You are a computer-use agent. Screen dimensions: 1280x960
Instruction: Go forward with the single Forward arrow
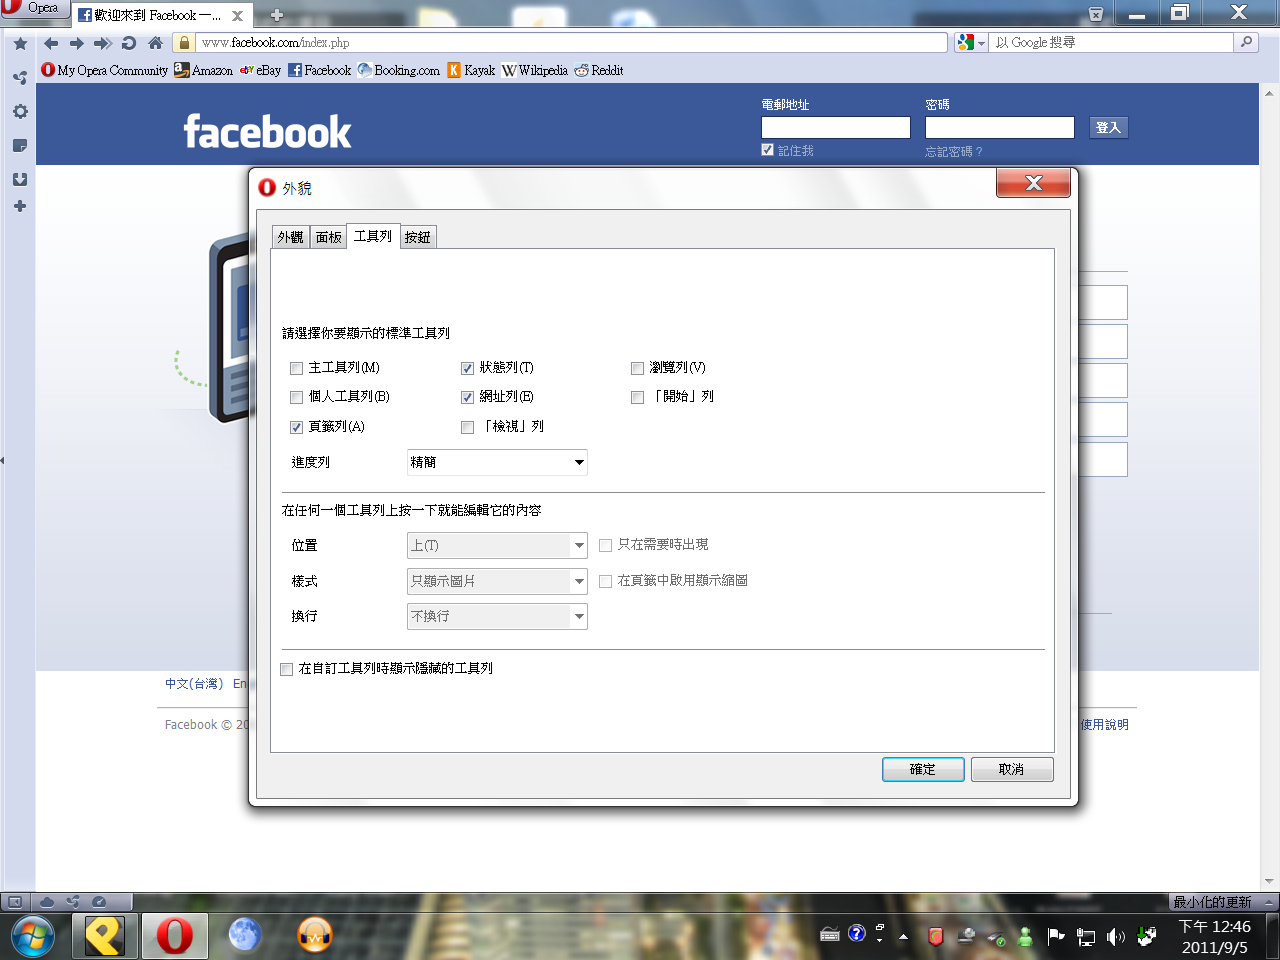tap(77, 43)
